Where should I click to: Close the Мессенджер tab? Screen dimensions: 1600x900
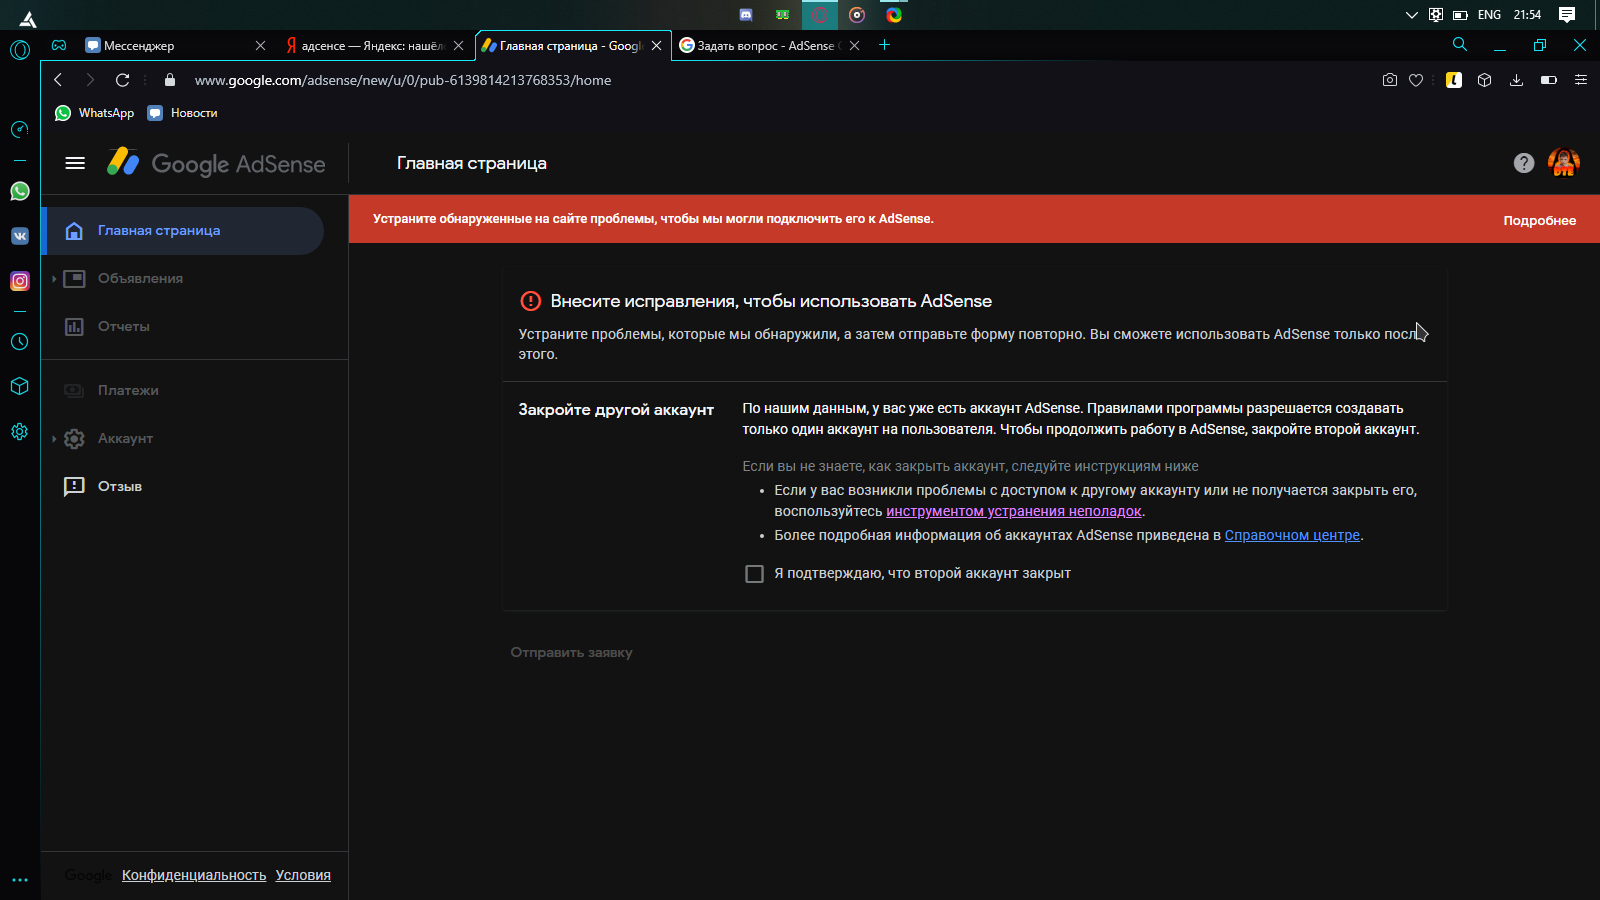(260, 46)
